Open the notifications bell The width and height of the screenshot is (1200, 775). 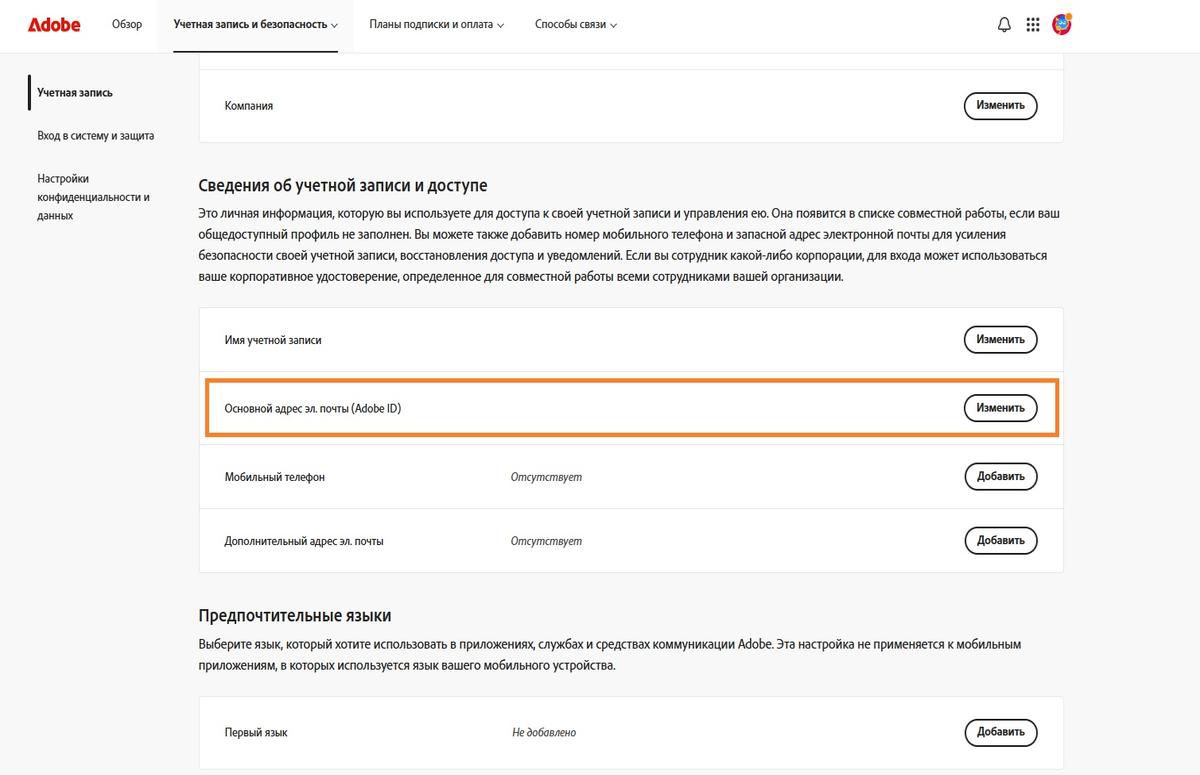pos(1004,25)
